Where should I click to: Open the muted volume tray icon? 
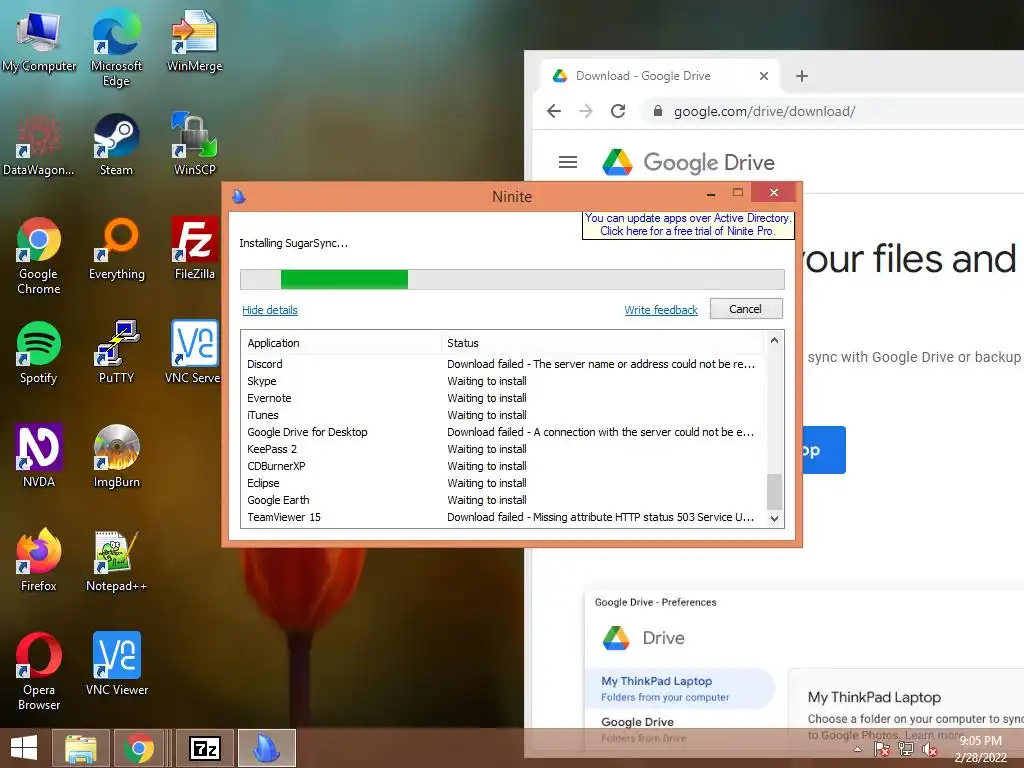click(x=929, y=750)
